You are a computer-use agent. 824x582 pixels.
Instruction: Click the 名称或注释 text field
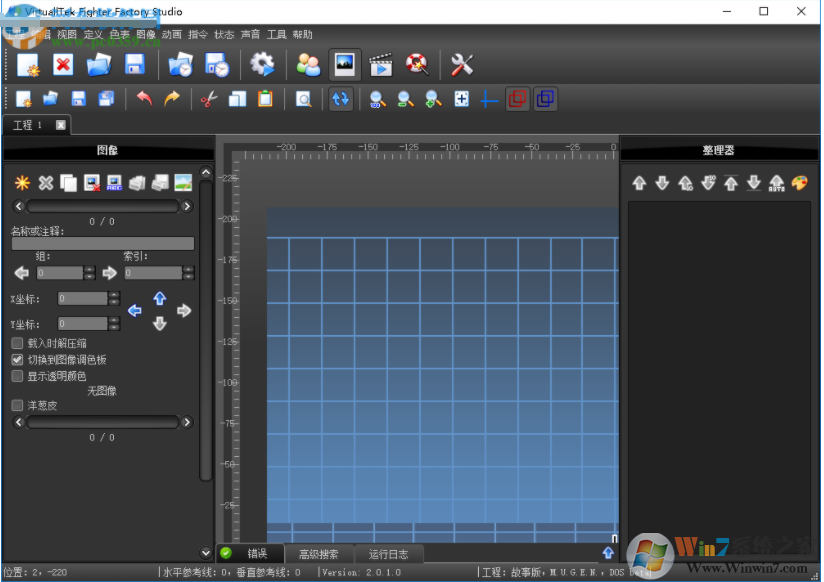coord(102,243)
